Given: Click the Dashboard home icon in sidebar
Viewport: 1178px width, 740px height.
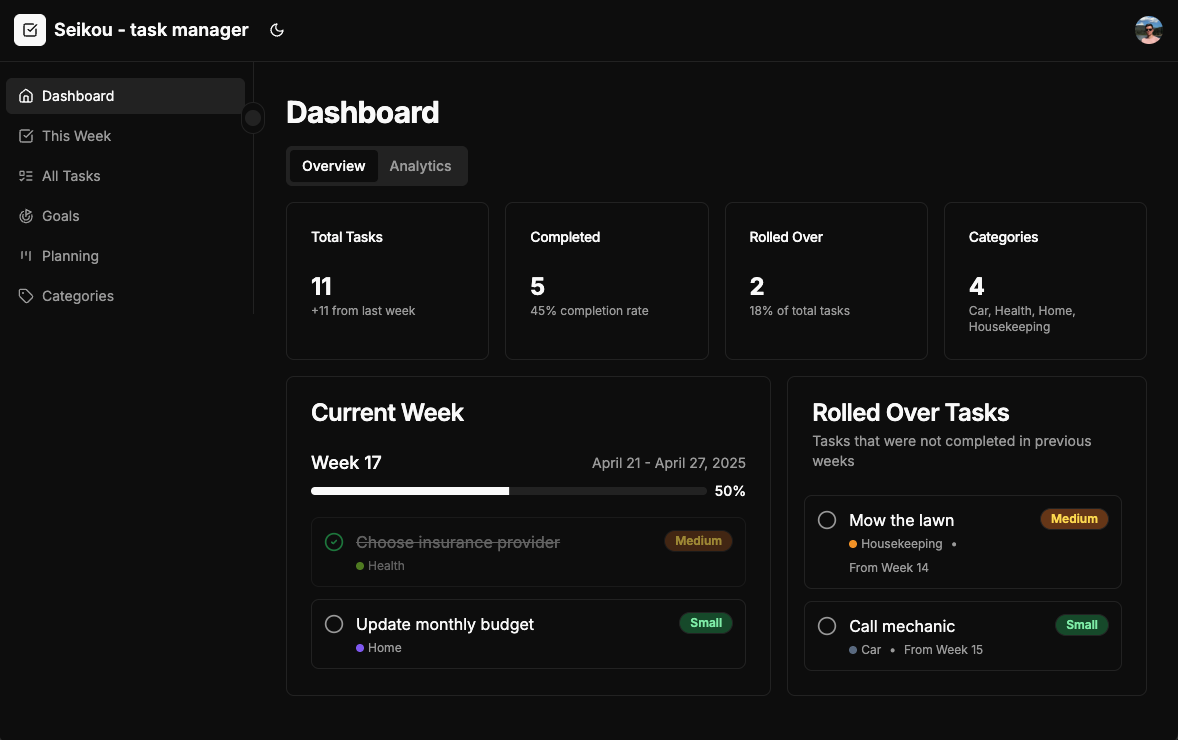Looking at the screenshot, I should click(26, 96).
